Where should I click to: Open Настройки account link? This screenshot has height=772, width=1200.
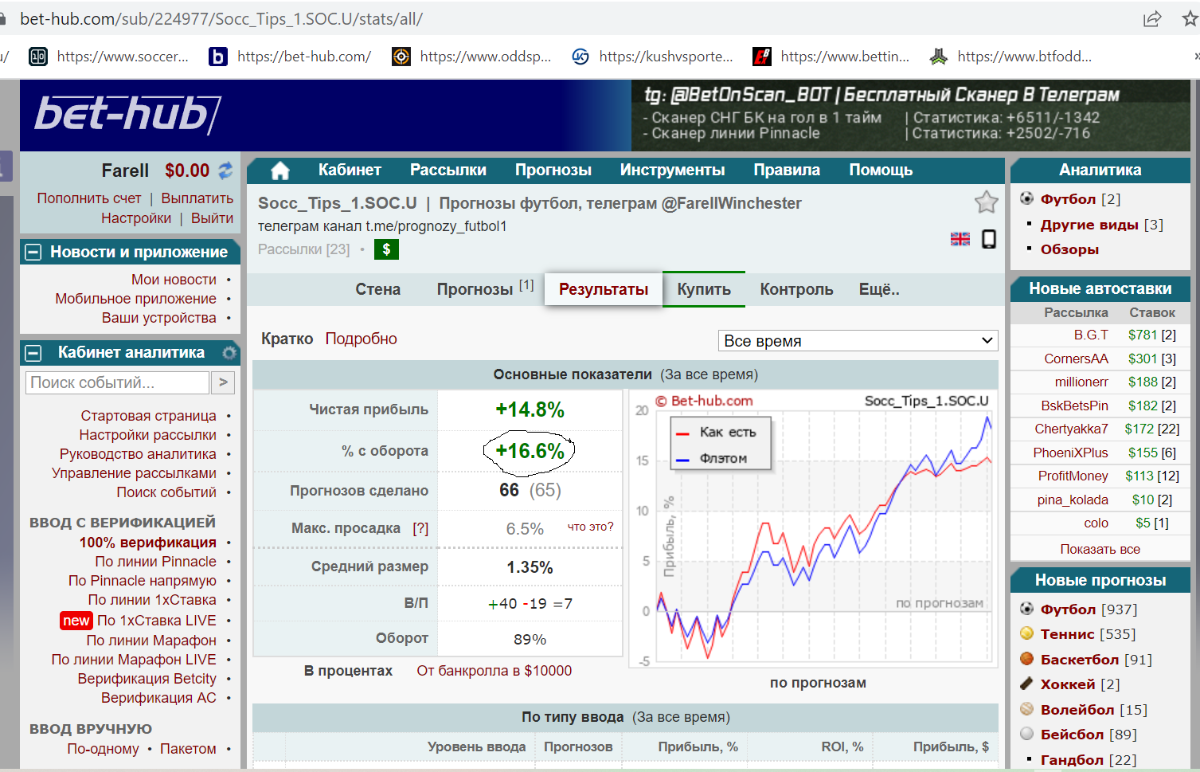tap(136, 218)
